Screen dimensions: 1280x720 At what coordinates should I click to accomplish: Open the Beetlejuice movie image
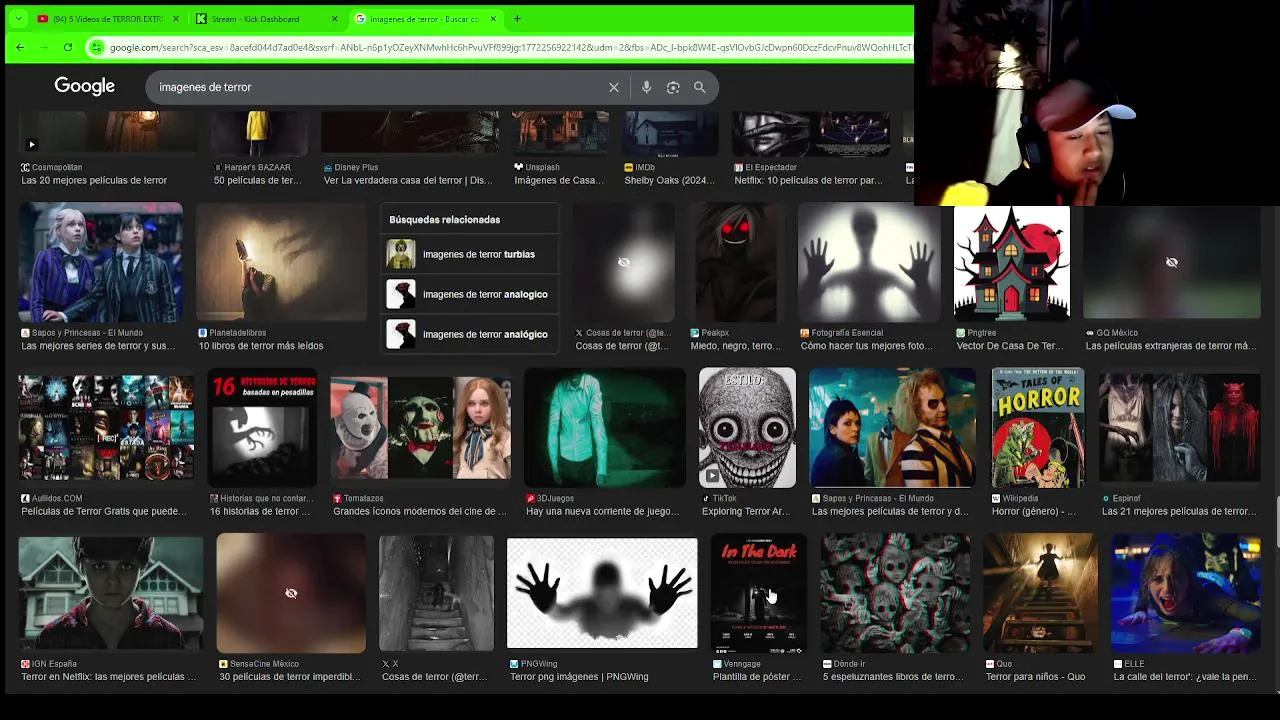coord(892,427)
